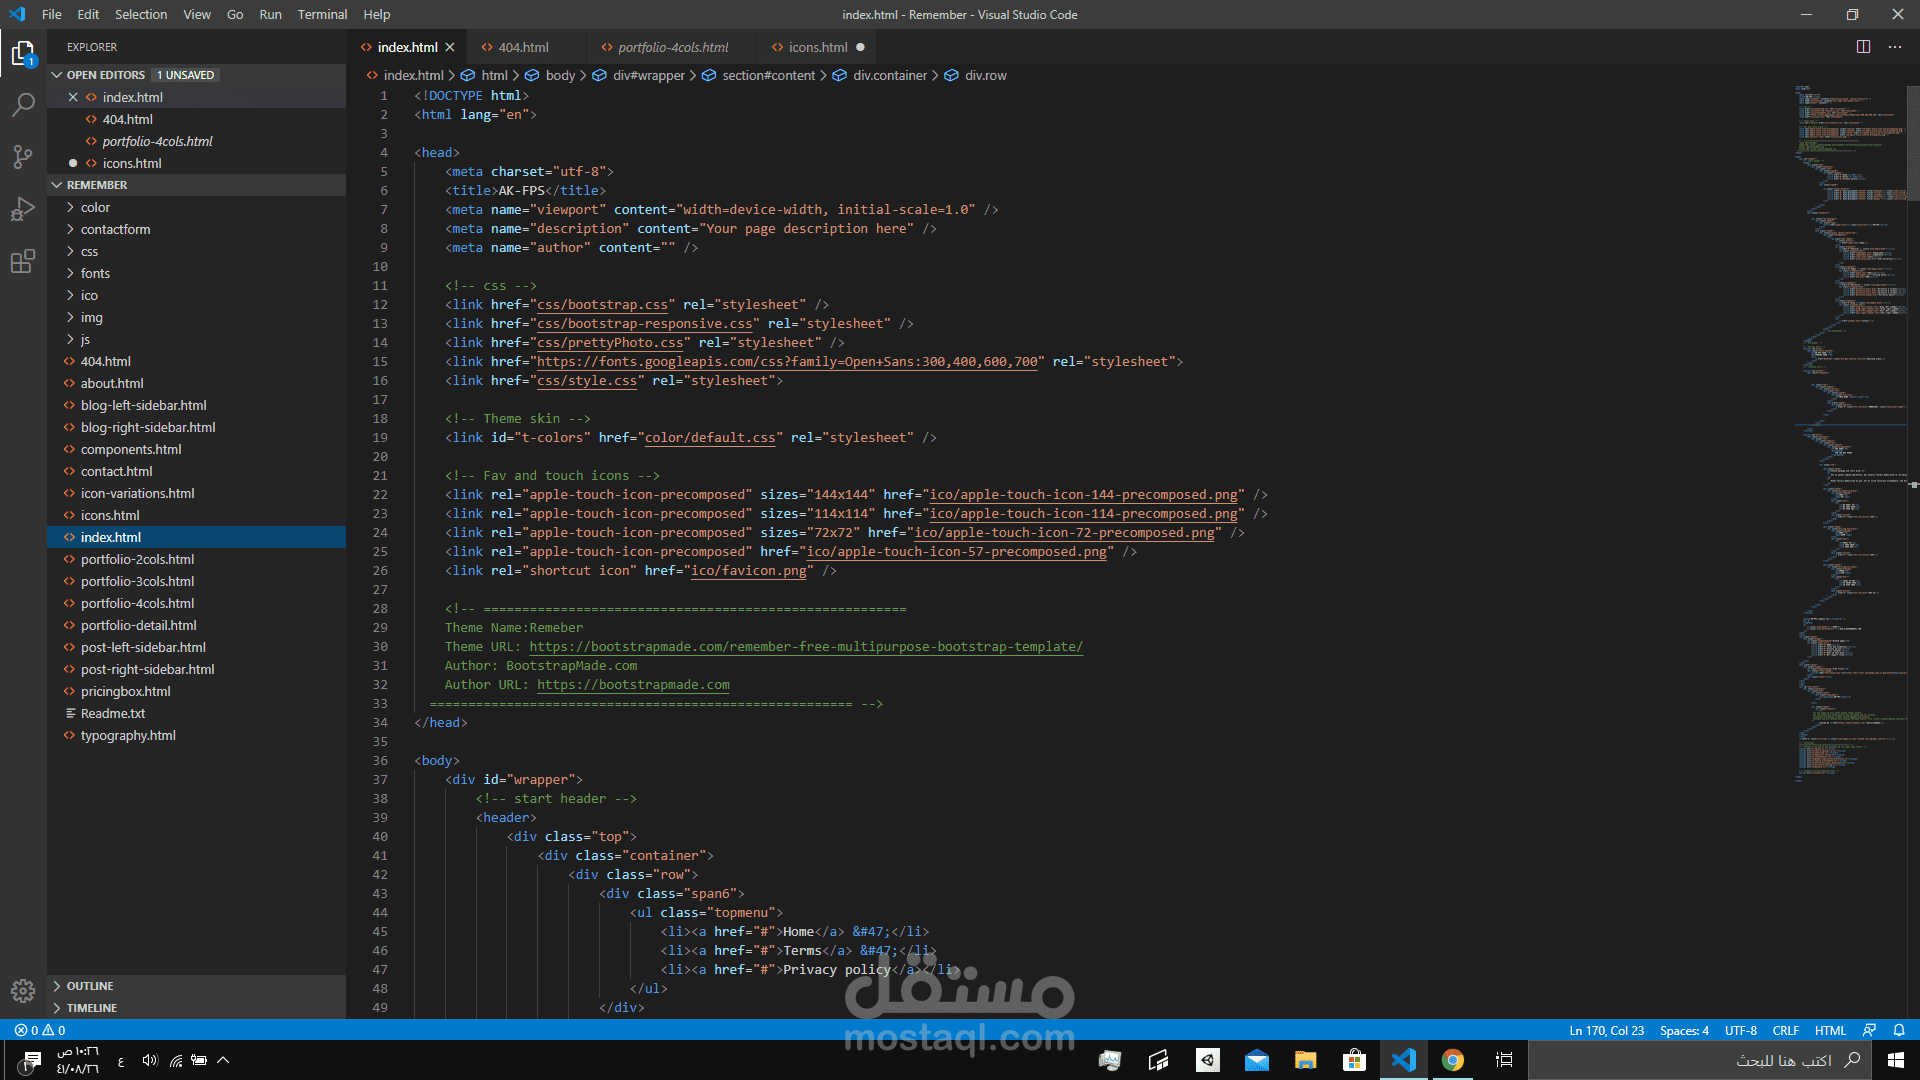The height and width of the screenshot is (1080, 1920).
Task: Click Visual Studio Code taskbar icon
Action: (1404, 1060)
